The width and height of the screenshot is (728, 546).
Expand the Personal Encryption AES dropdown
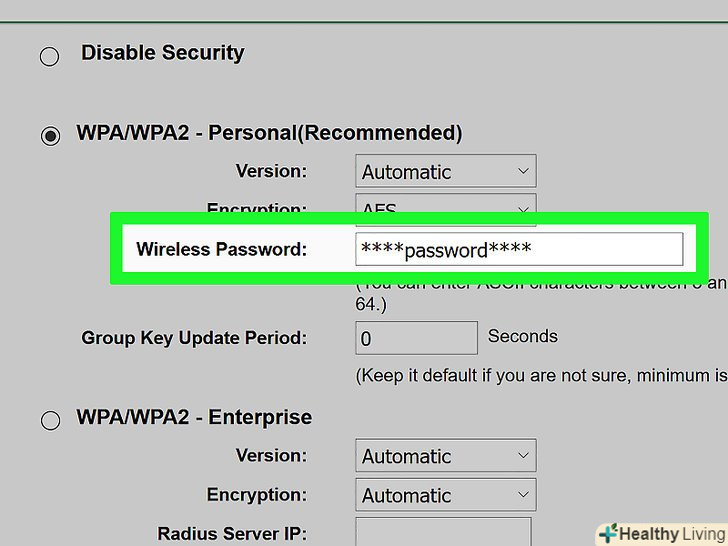(x=445, y=205)
